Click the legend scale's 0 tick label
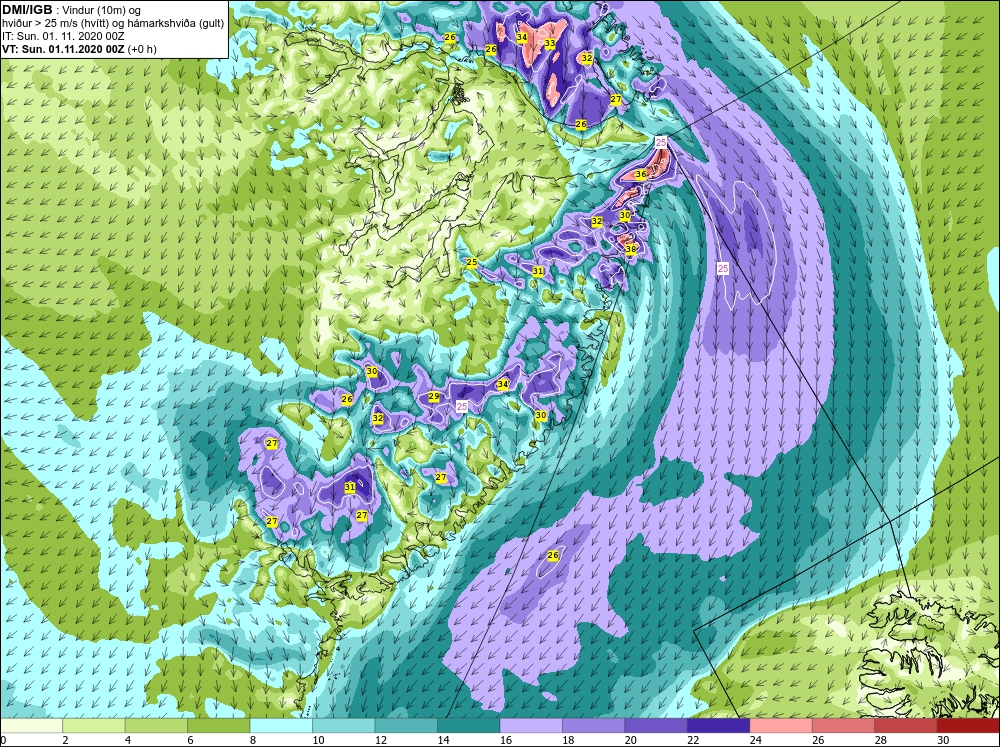 pyautogui.click(x=3, y=740)
